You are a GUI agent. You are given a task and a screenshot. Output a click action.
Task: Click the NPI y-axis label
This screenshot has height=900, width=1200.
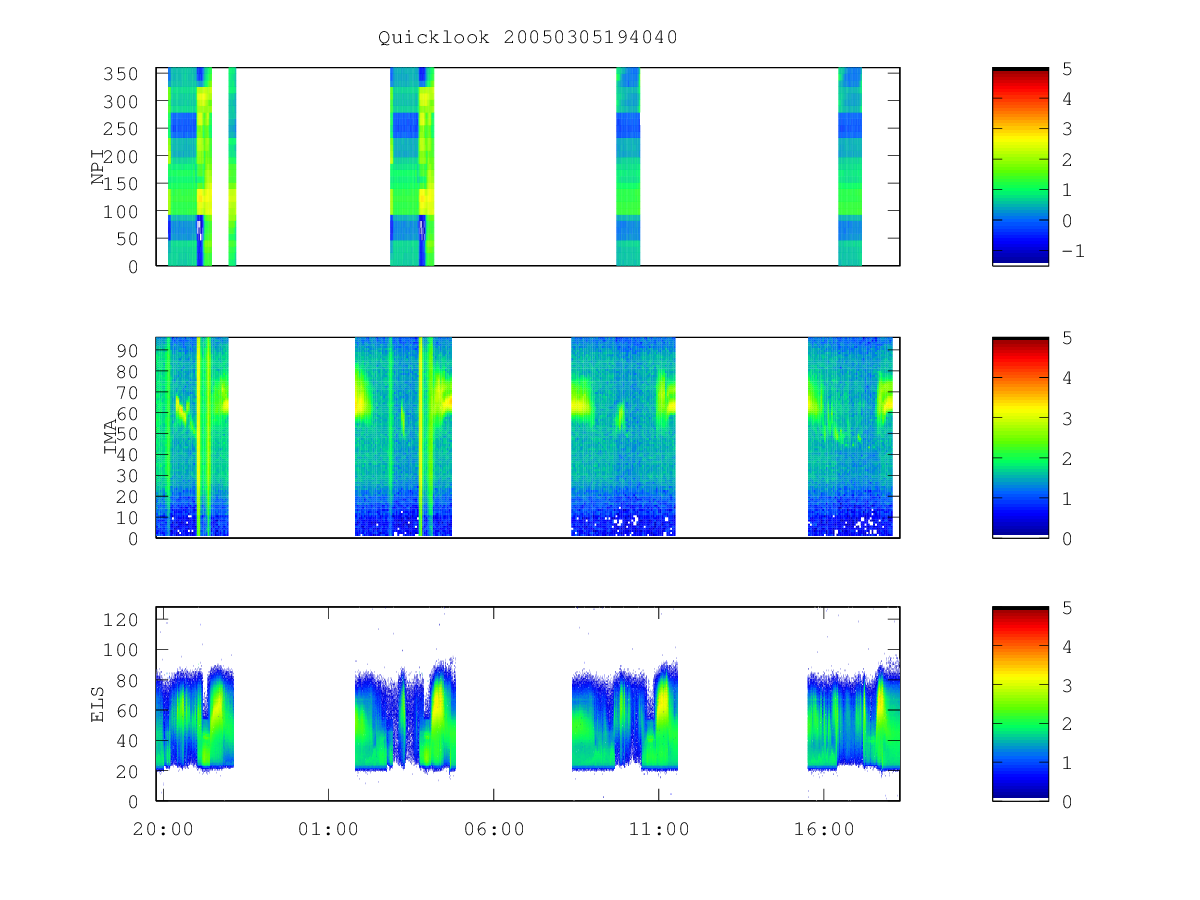[x=98, y=167]
